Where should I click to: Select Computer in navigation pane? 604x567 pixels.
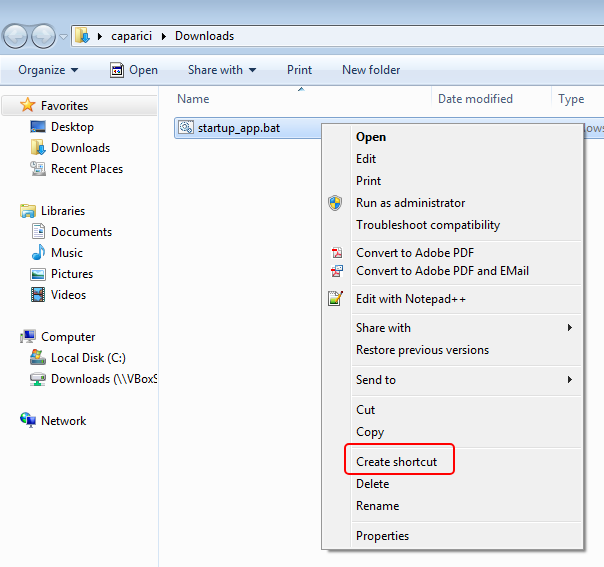pos(68,337)
